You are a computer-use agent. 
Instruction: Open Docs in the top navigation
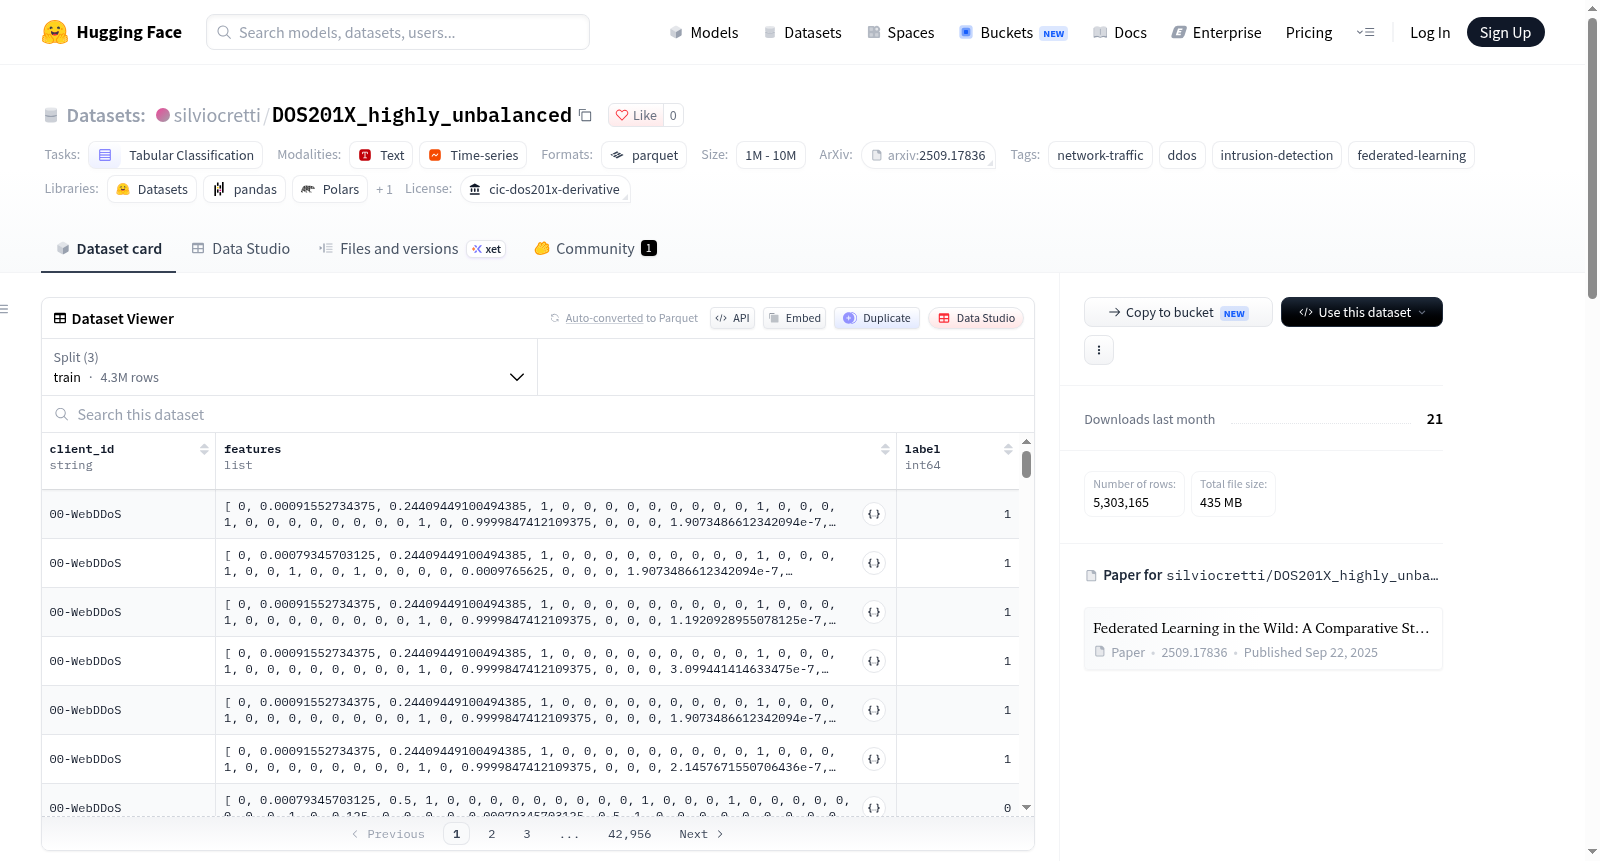(1120, 33)
